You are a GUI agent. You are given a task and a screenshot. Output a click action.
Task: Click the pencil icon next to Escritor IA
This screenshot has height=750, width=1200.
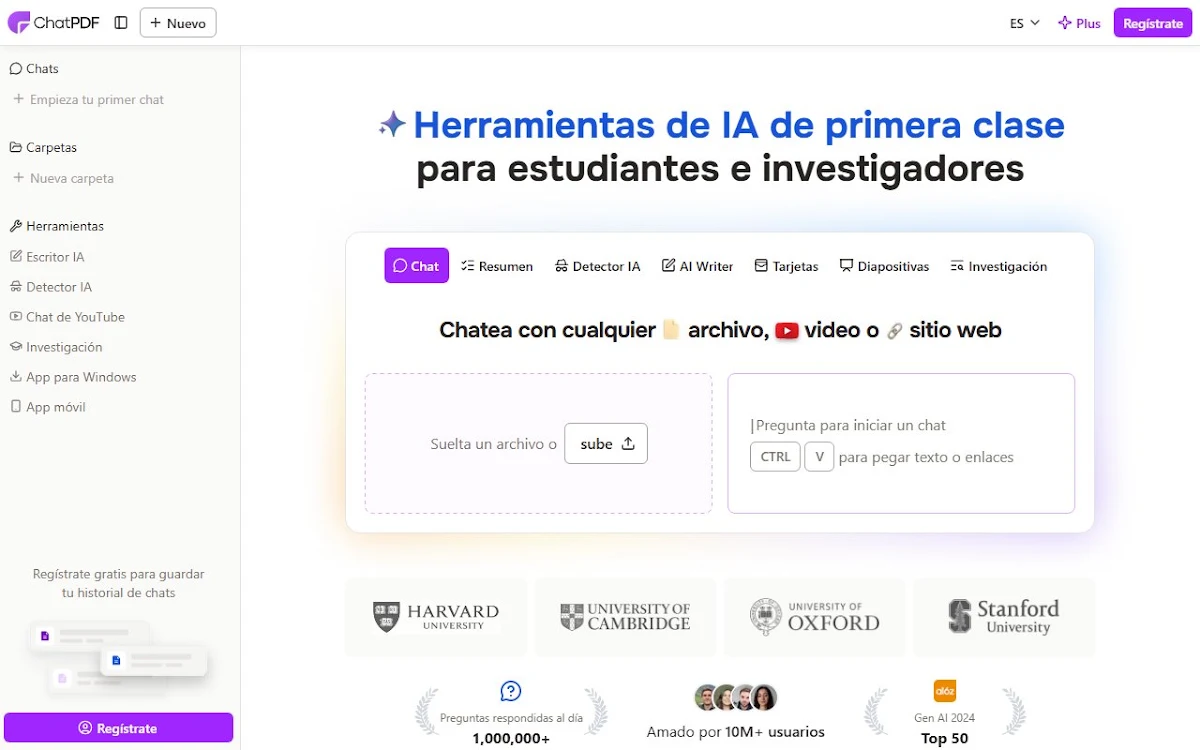point(16,257)
